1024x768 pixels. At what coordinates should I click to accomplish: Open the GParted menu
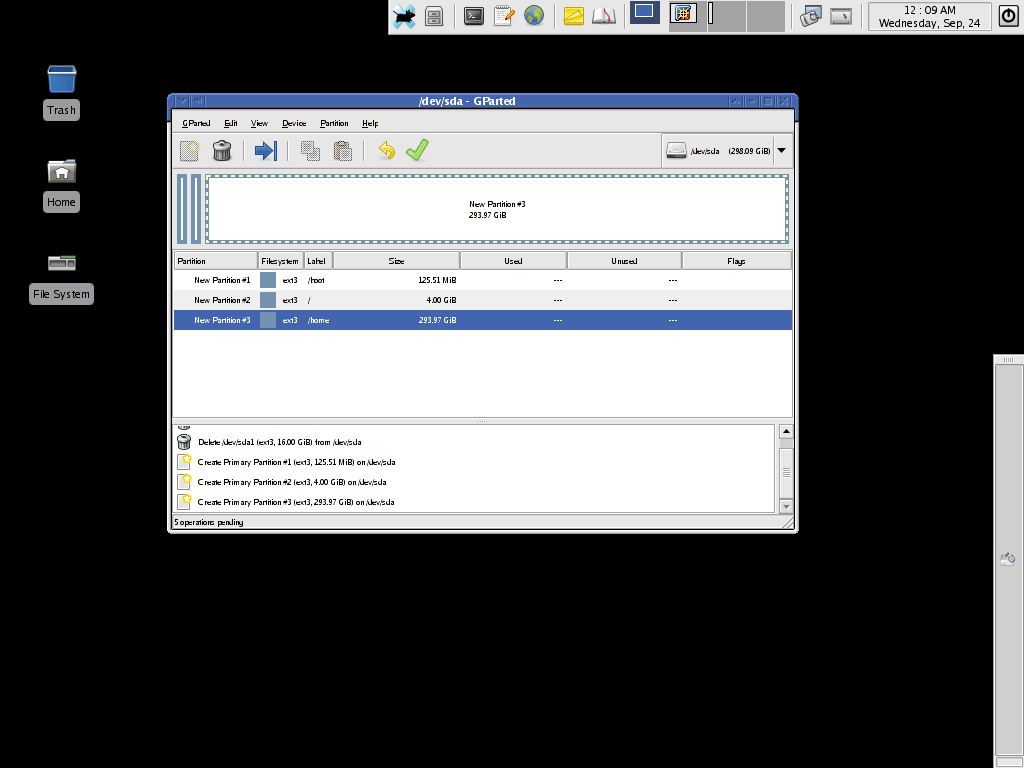pos(196,123)
